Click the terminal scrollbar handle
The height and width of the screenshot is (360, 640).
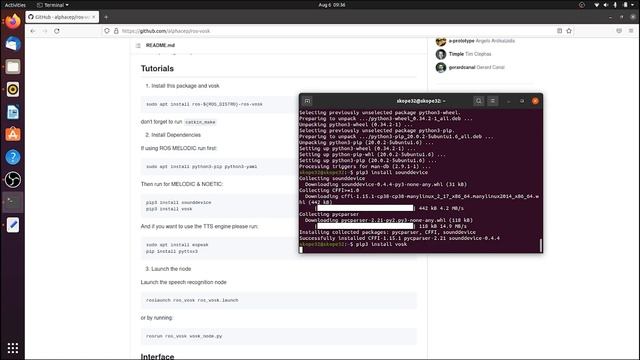(540, 245)
